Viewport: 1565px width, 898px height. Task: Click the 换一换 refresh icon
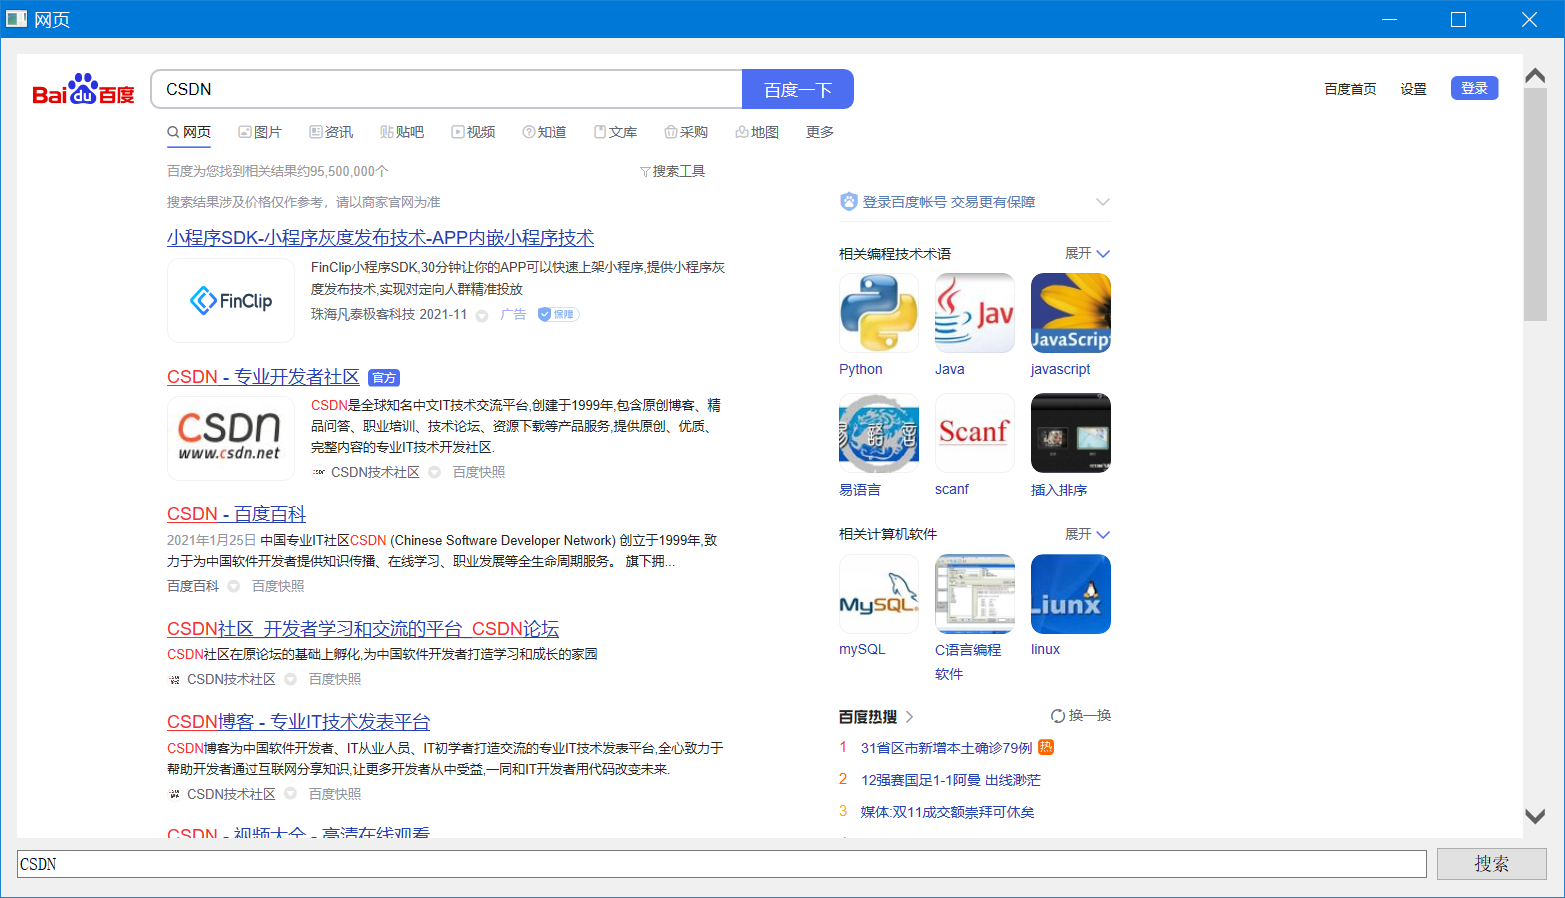(1057, 716)
